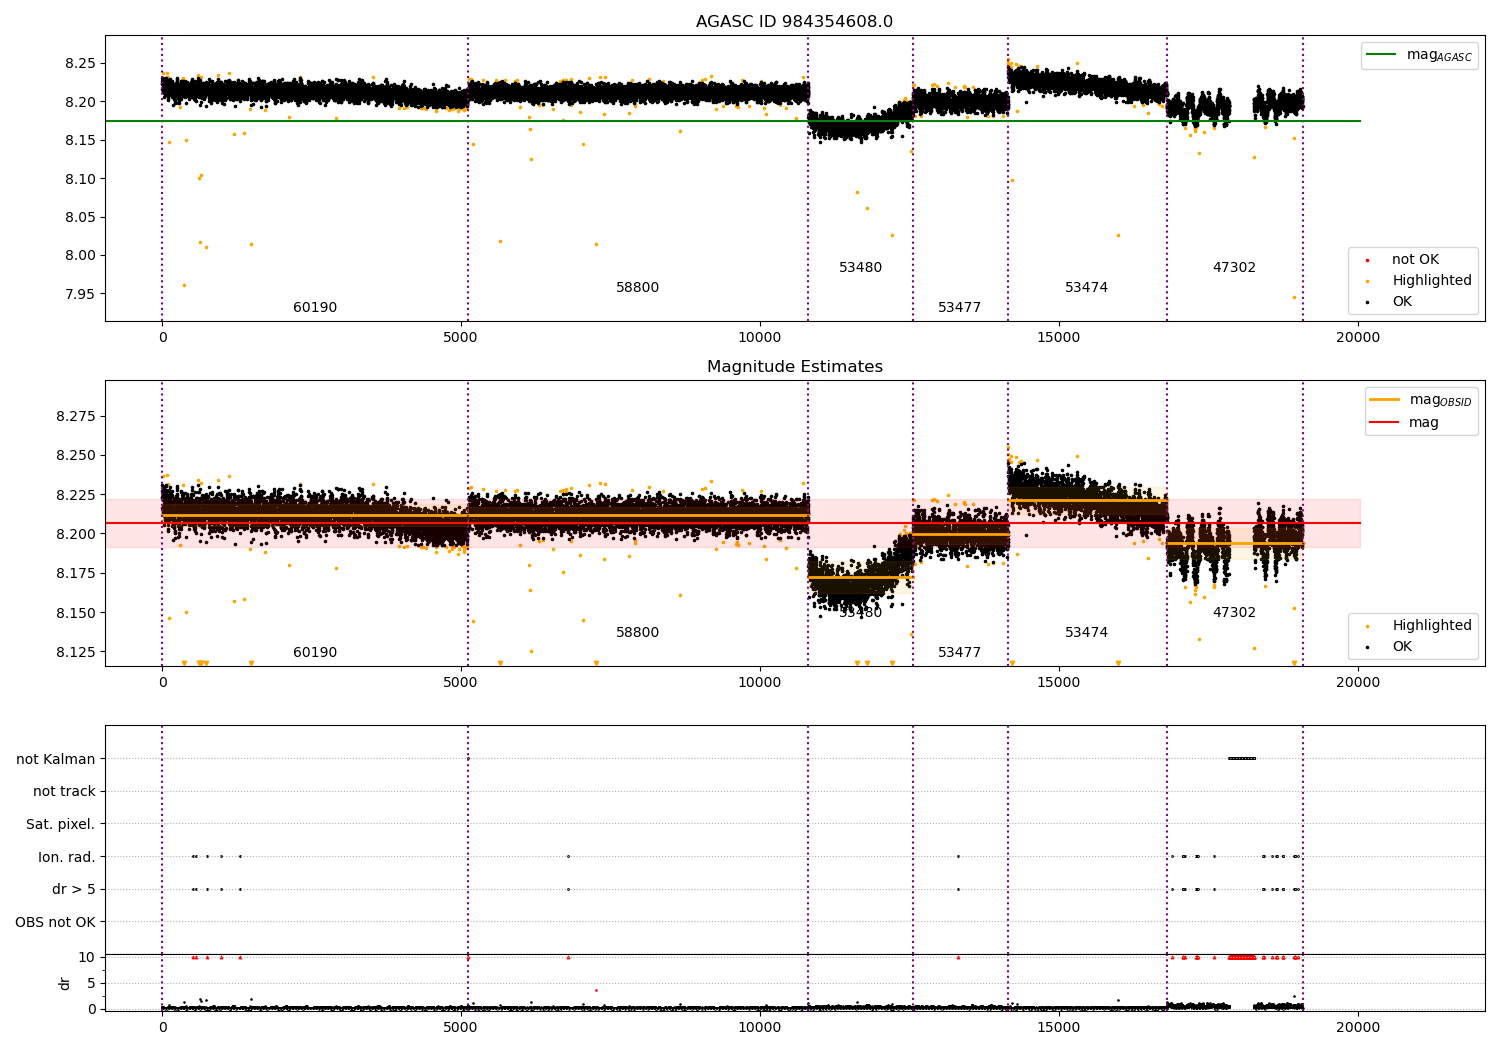The width and height of the screenshot is (1500, 1050).
Task: Click observation label 53480 in the top plot
Action: point(860,268)
